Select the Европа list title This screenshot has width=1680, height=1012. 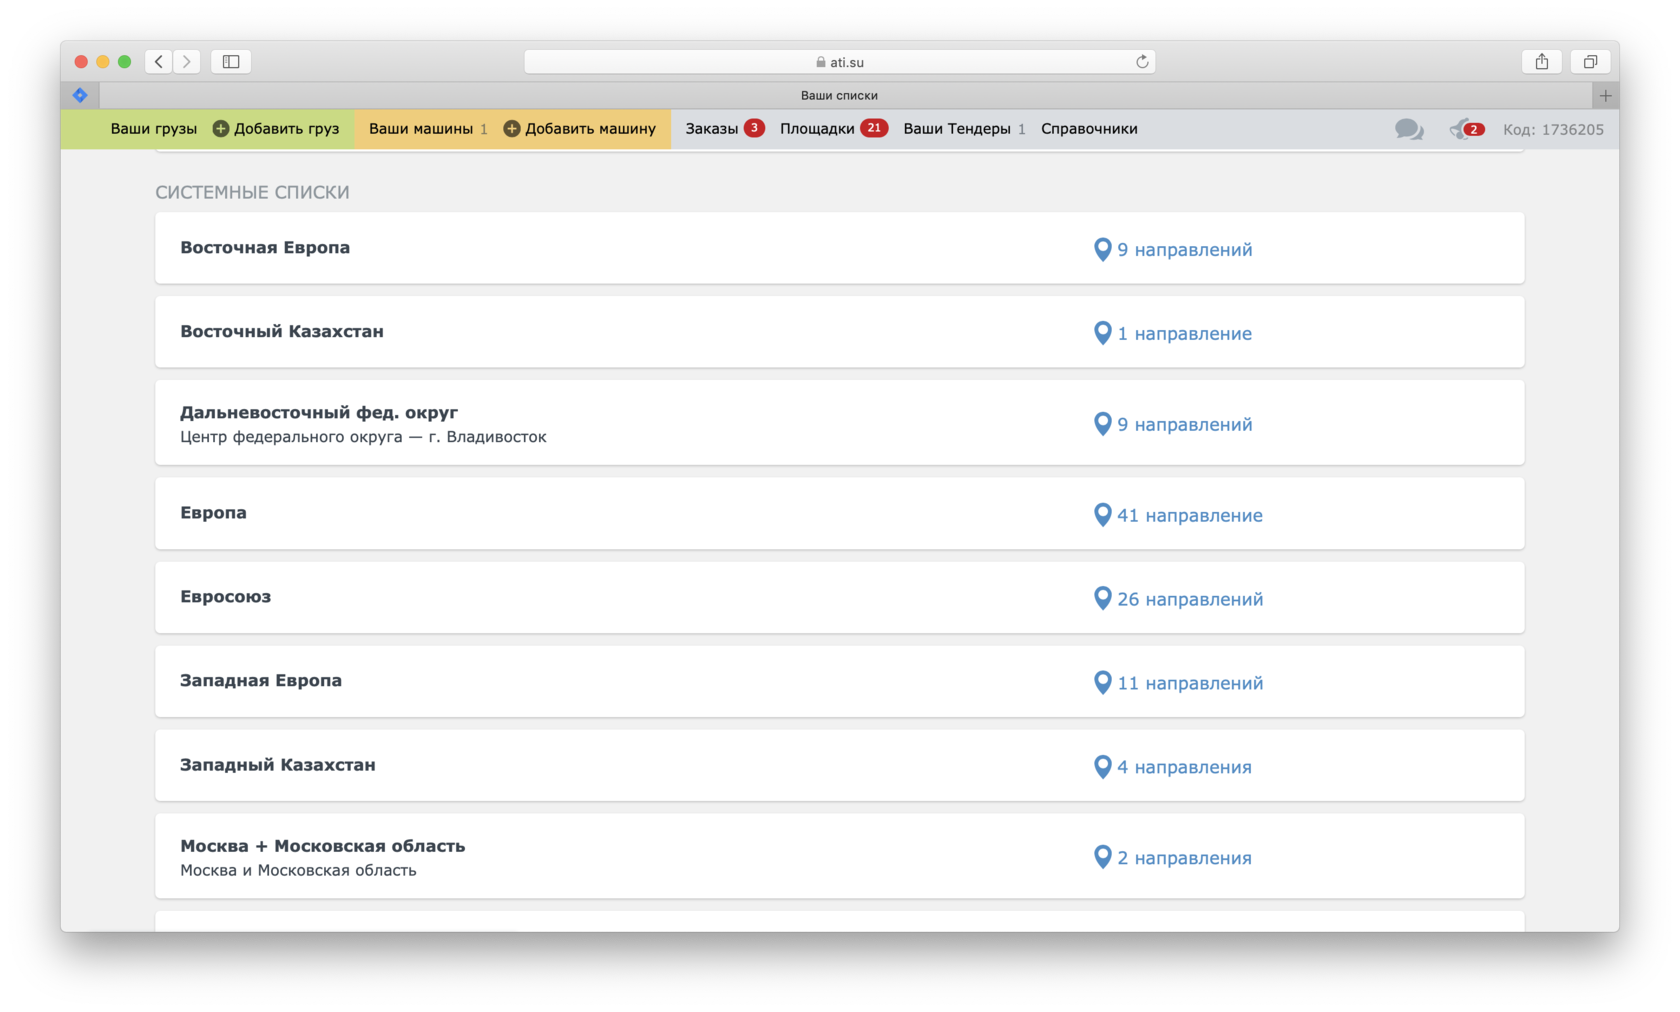pos(213,513)
